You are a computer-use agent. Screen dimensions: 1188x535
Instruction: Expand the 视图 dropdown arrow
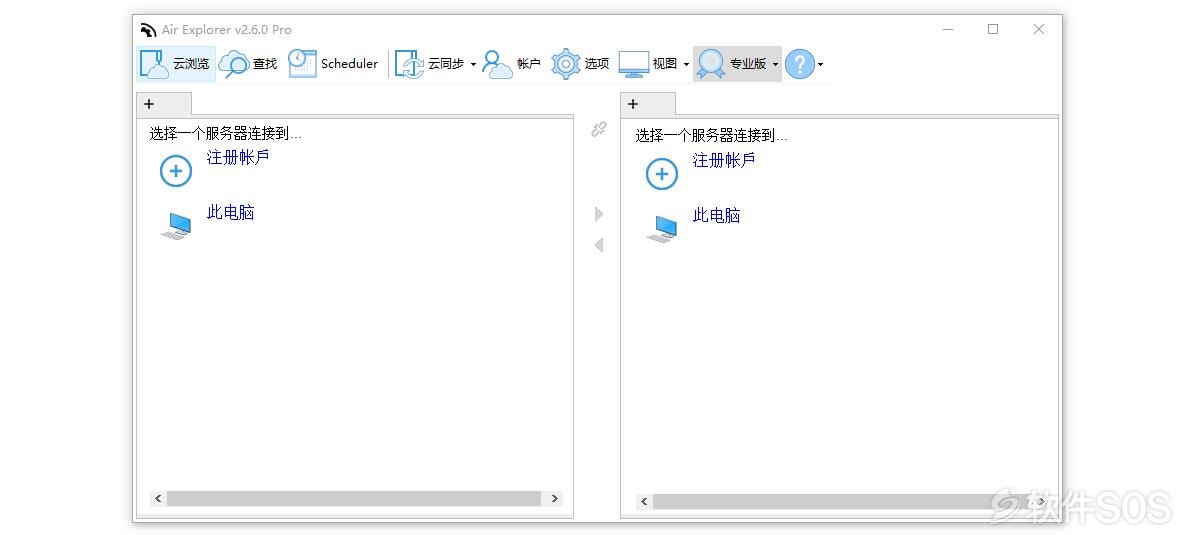point(686,64)
